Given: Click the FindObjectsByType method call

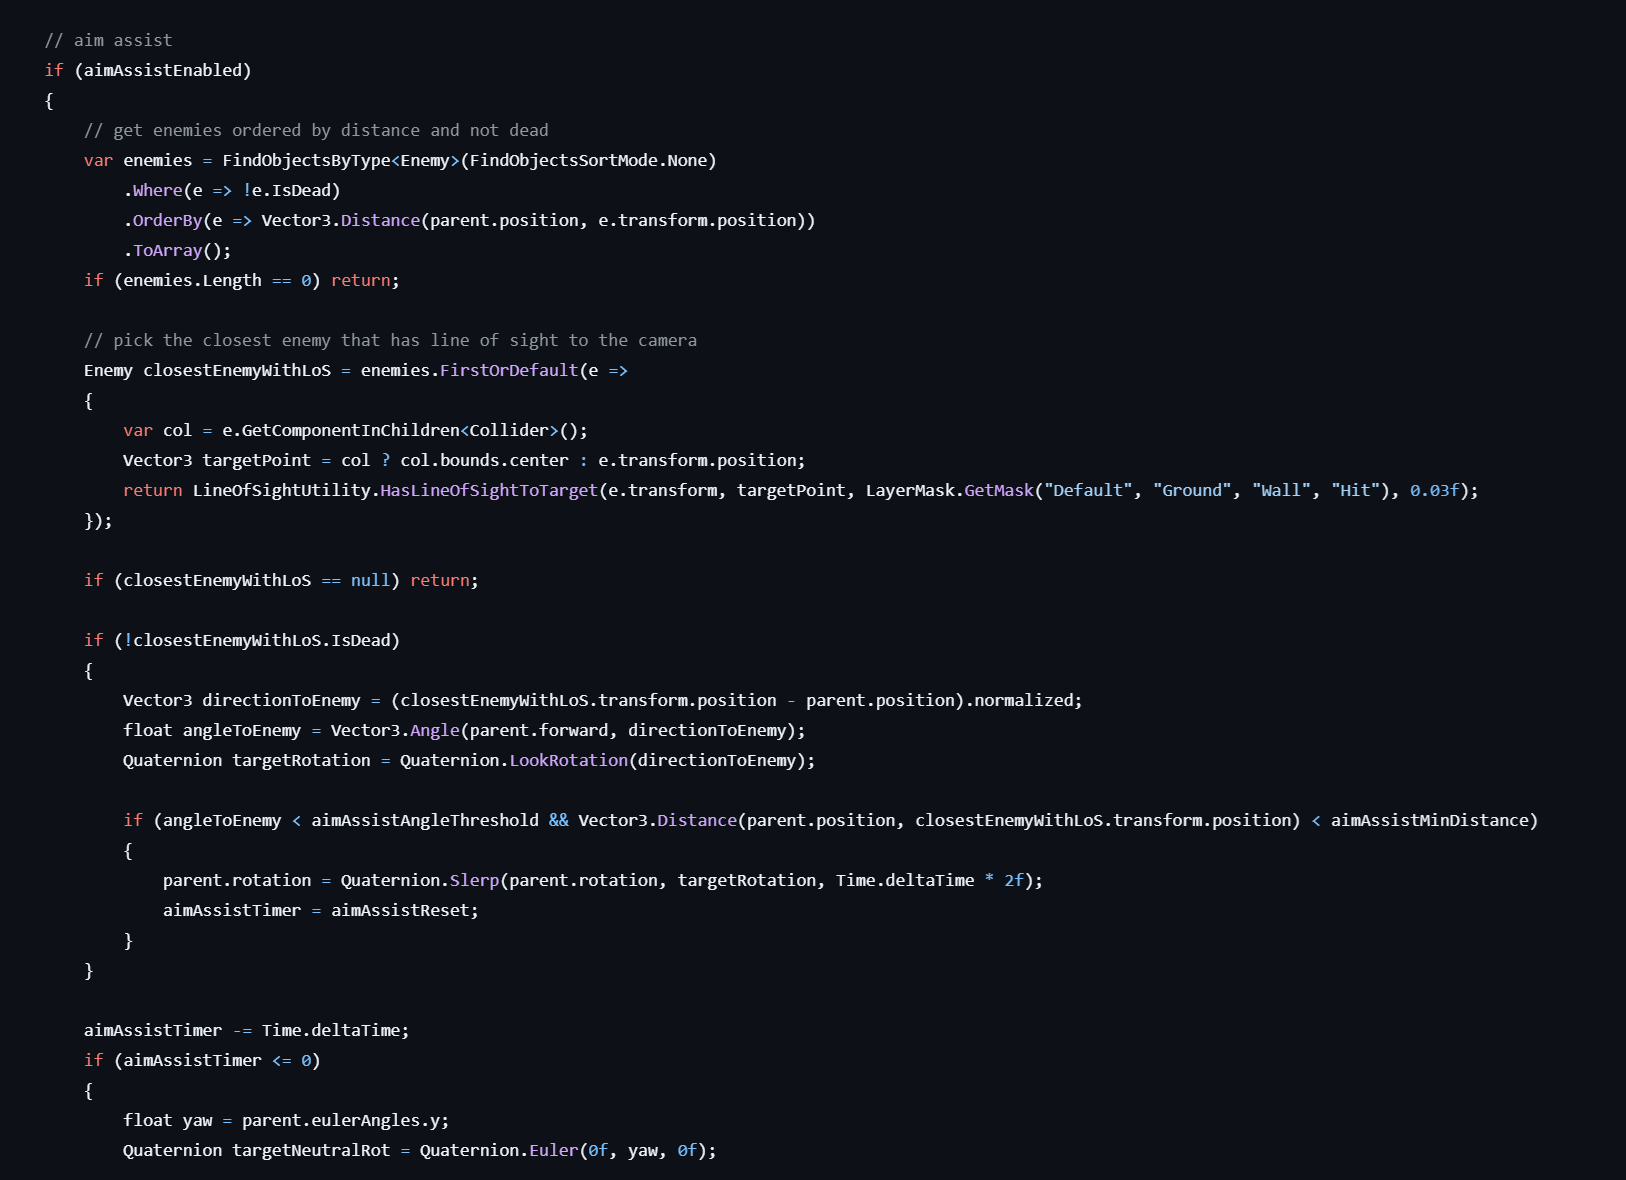Looking at the screenshot, I should [x=306, y=160].
